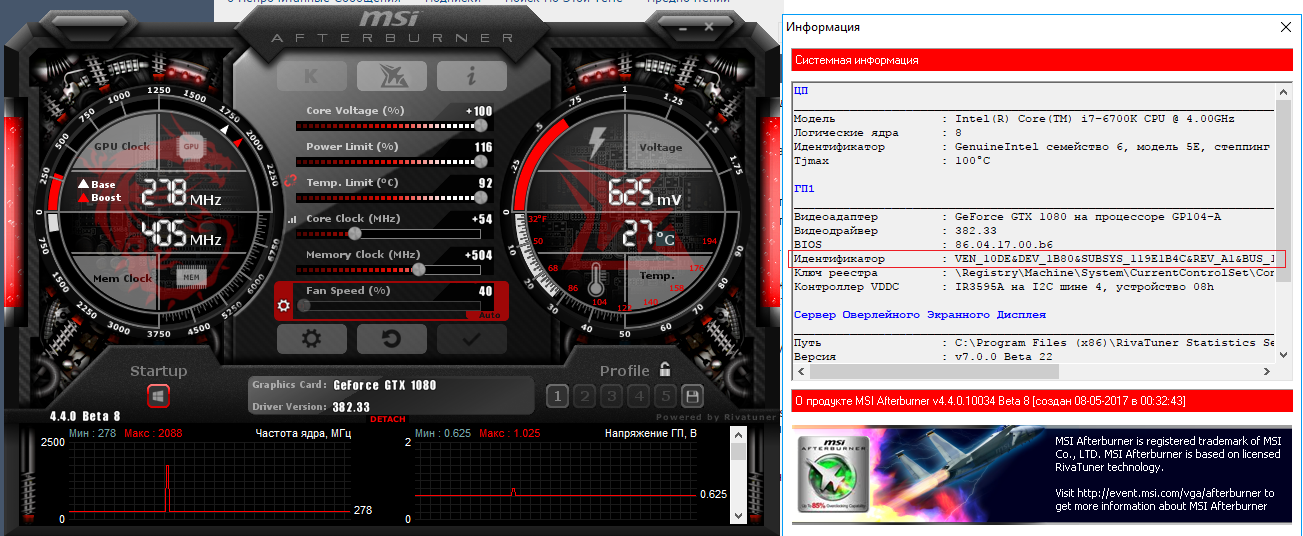Viewport: 1303px width, 536px height.
Task: Click the up arrow of monitor graph scrollbar
Action: [x=739, y=435]
